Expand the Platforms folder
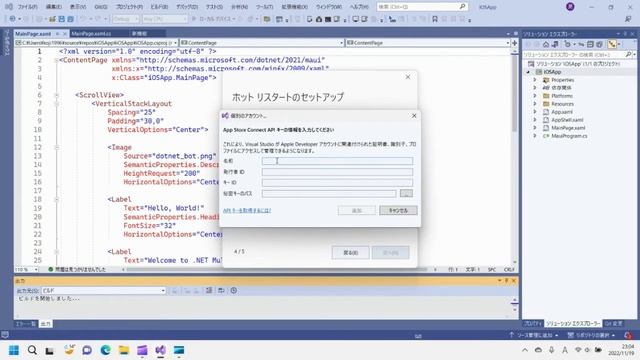 535,96
